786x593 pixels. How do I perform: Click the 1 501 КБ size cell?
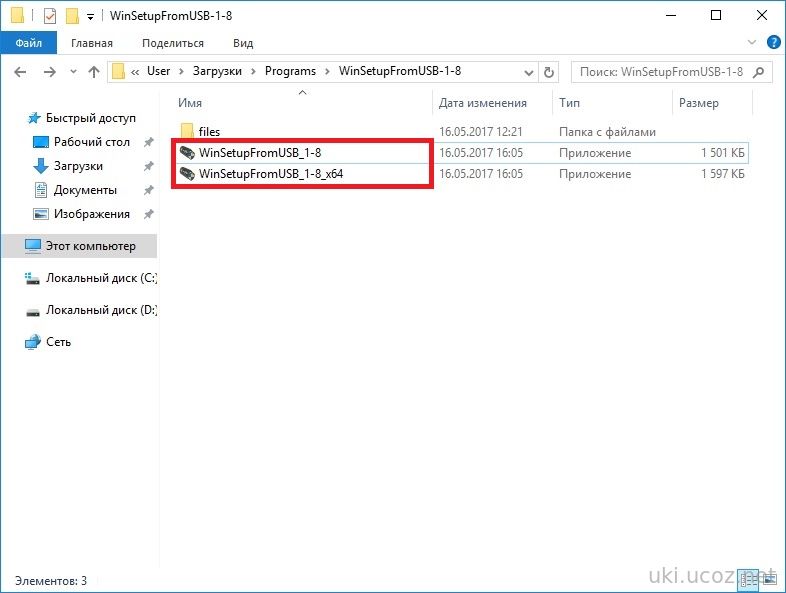(722, 153)
